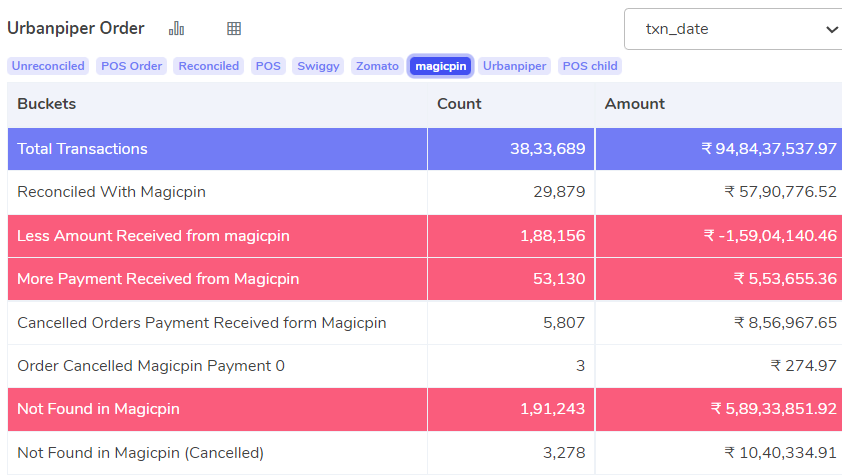Click amount ₹ 10,40,334.91

[x=780, y=452]
